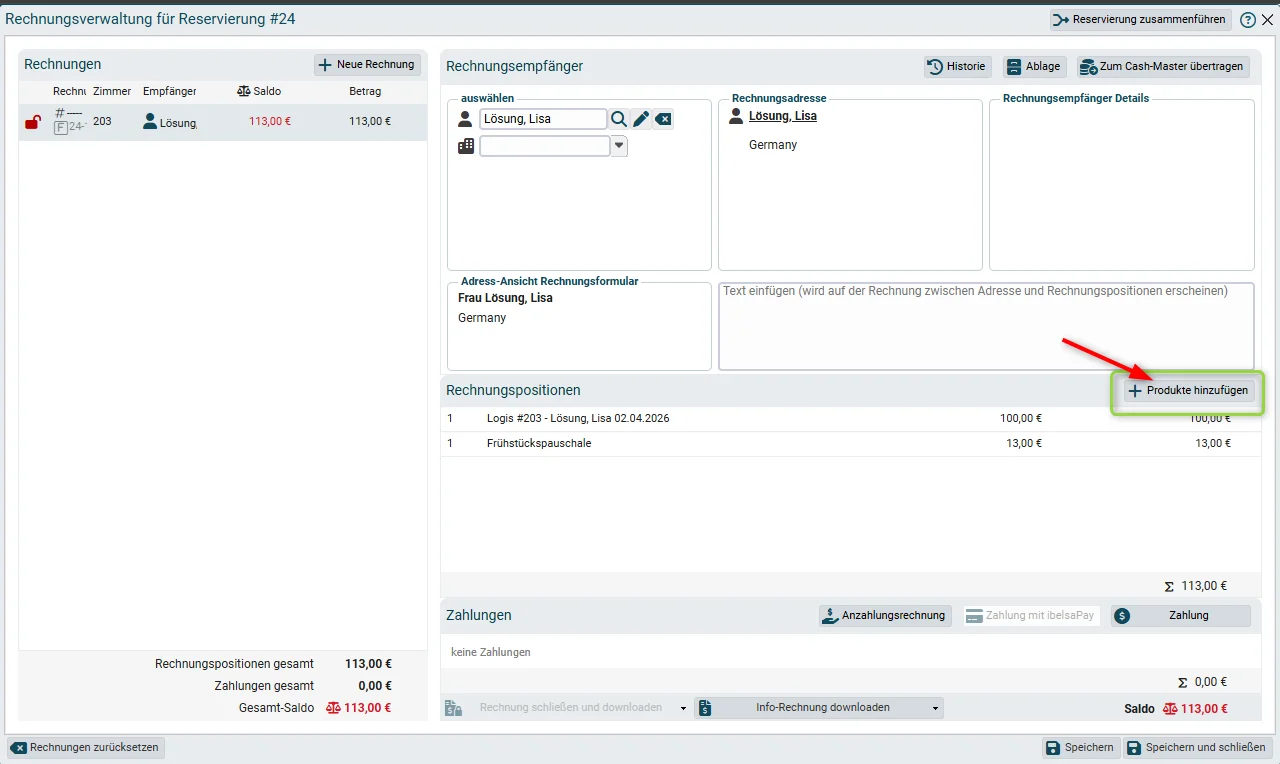Add products via Produkte hinzufügen

1189,391
